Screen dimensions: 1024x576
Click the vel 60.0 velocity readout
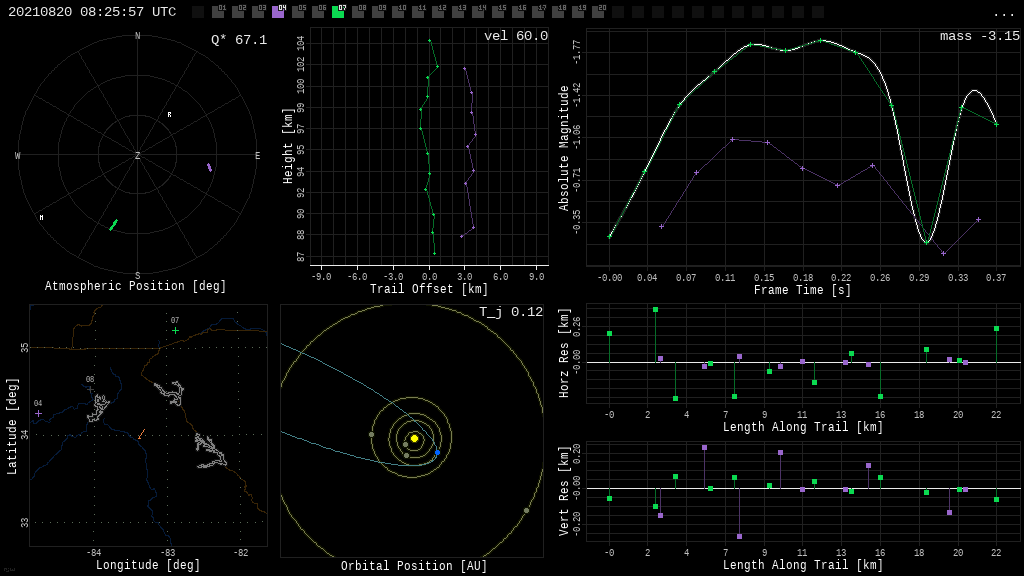[x=515, y=36]
